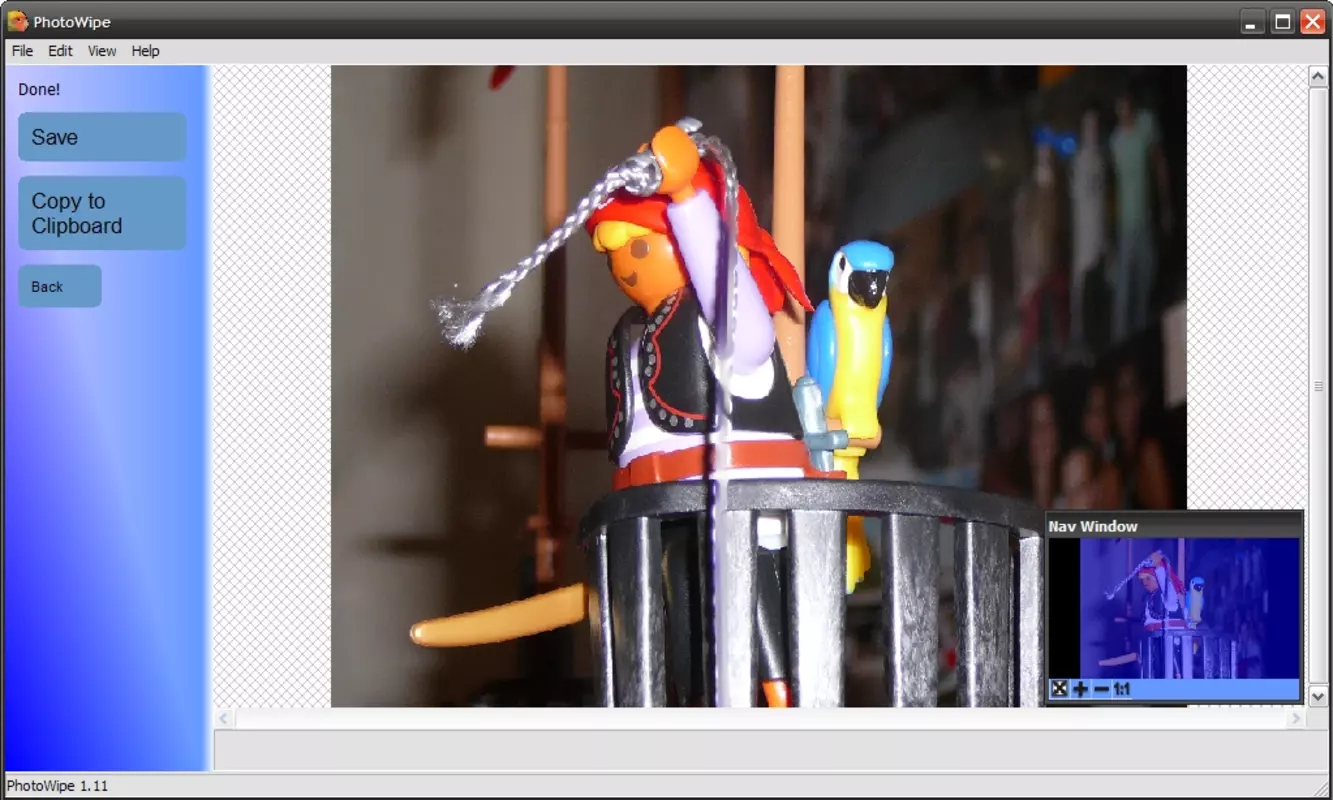Click the vertical scrollbar thumb

[1318, 386]
